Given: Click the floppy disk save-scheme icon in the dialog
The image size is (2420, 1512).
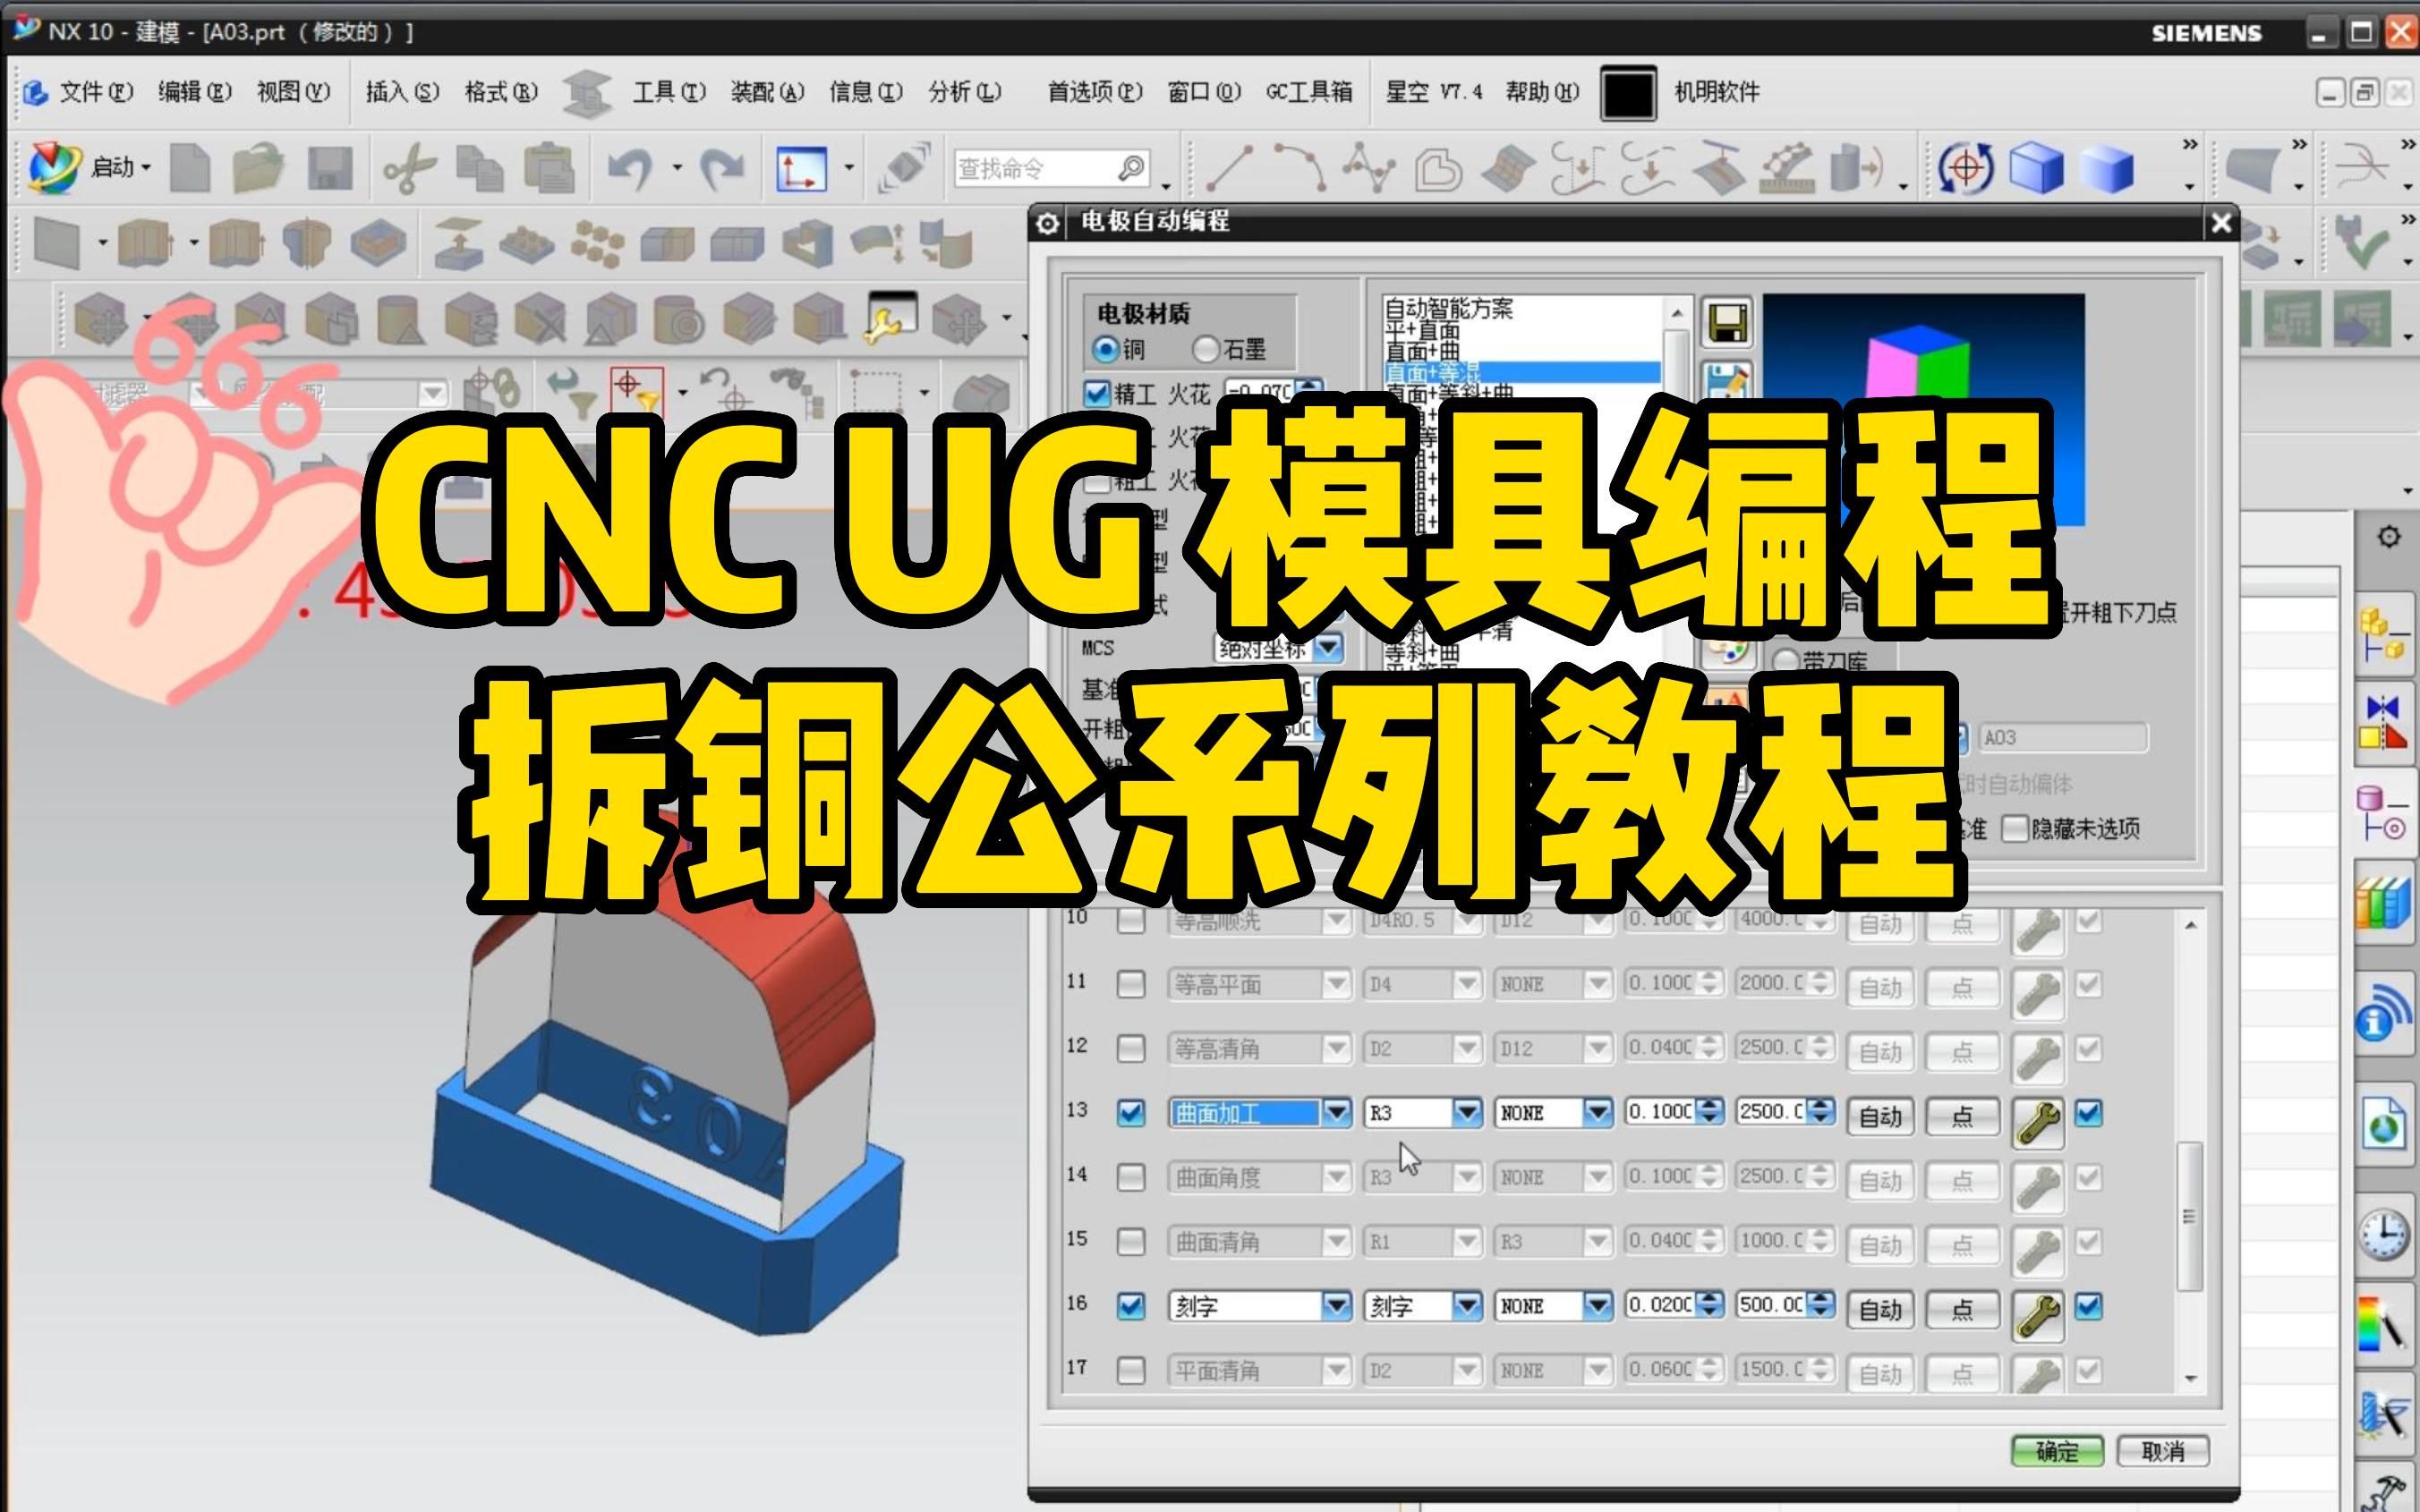Looking at the screenshot, I should (1726, 323).
